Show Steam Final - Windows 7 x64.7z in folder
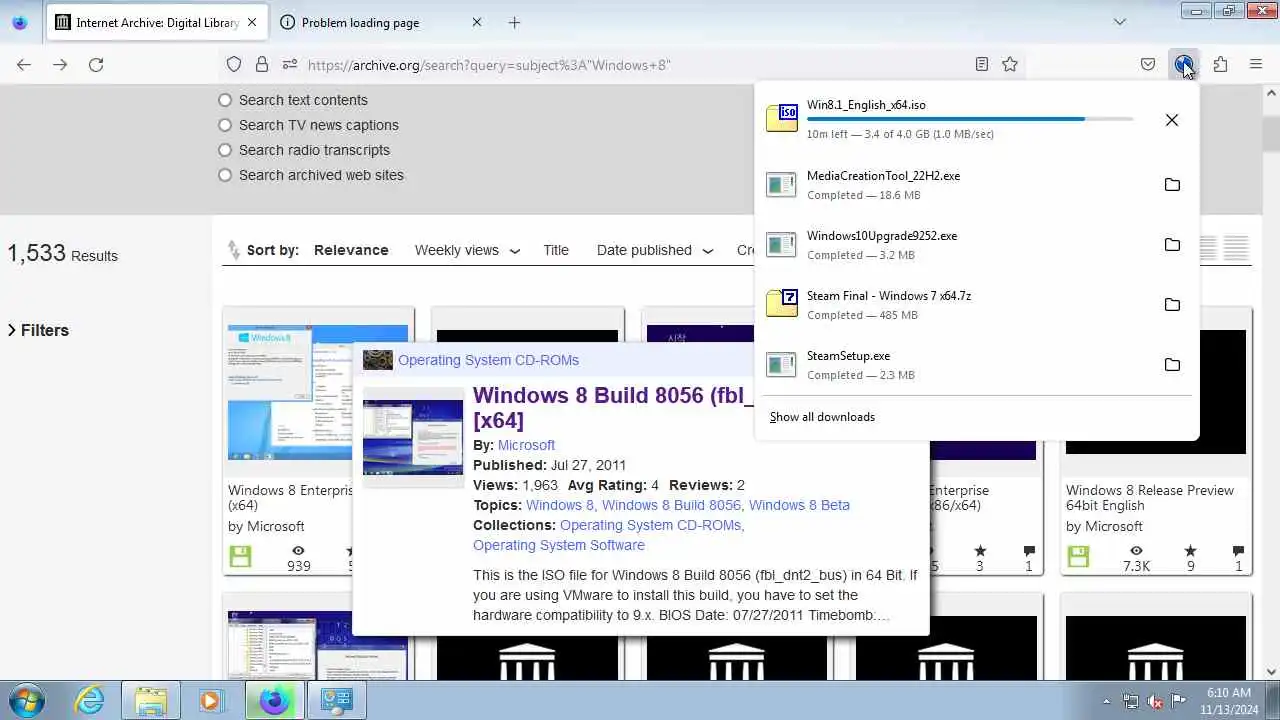 coord(1172,305)
